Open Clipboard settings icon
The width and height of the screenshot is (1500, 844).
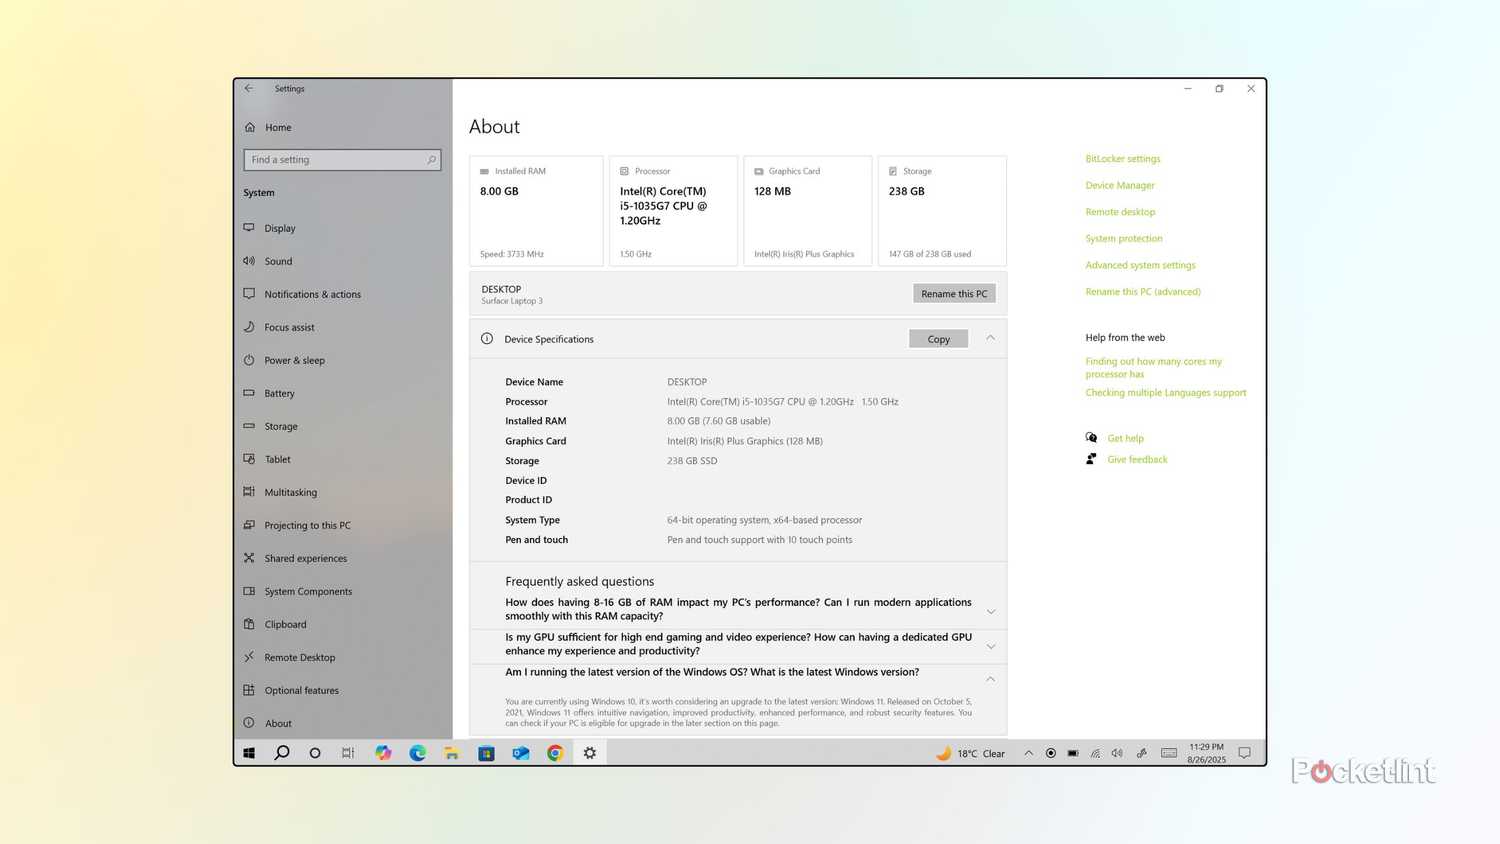(249, 624)
